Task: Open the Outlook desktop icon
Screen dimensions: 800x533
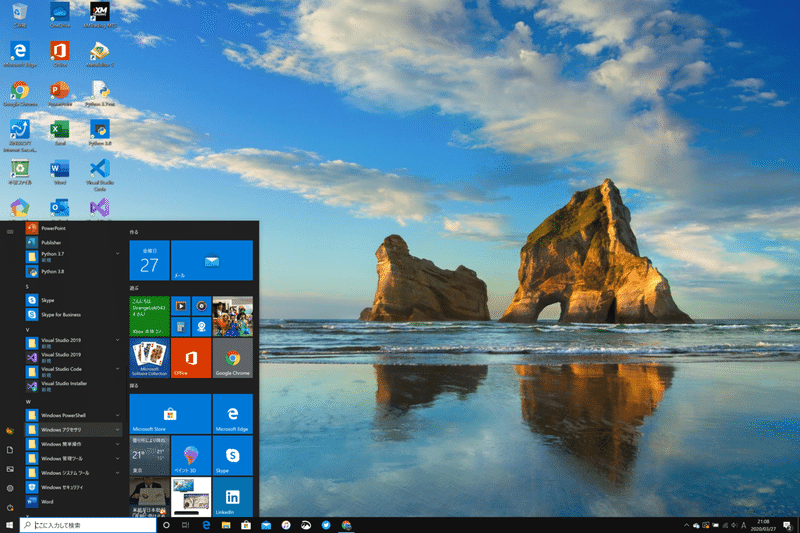Action: click(x=60, y=208)
